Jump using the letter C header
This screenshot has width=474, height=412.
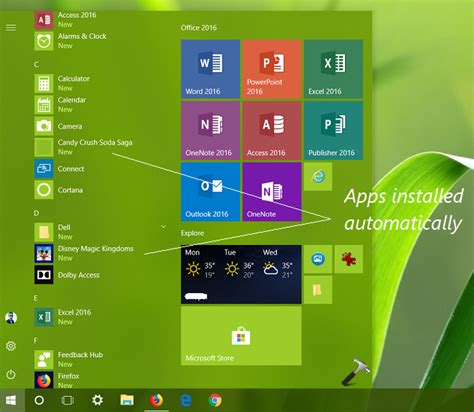(x=36, y=65)
